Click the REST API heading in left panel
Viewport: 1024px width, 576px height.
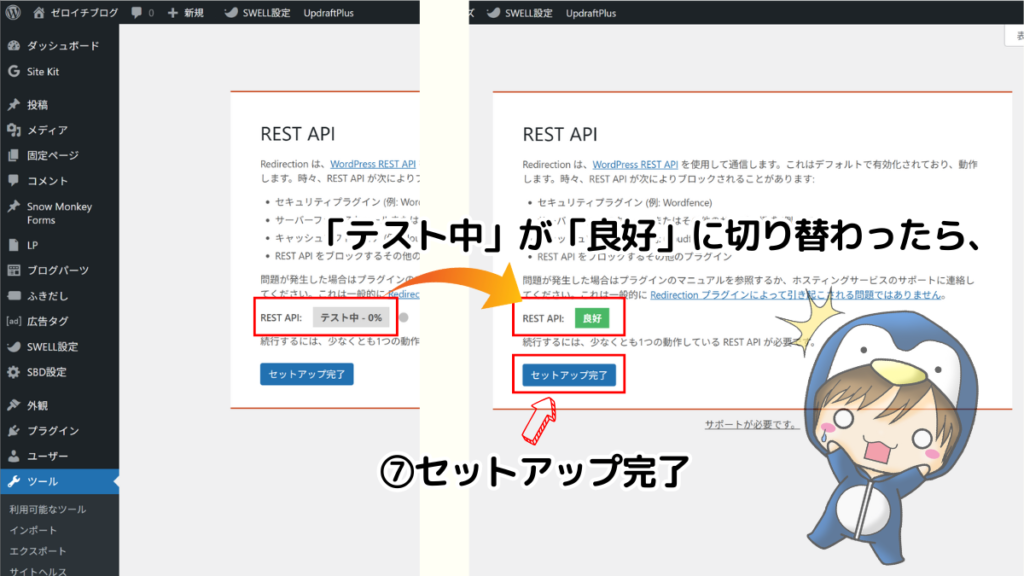tap(298, 133)
